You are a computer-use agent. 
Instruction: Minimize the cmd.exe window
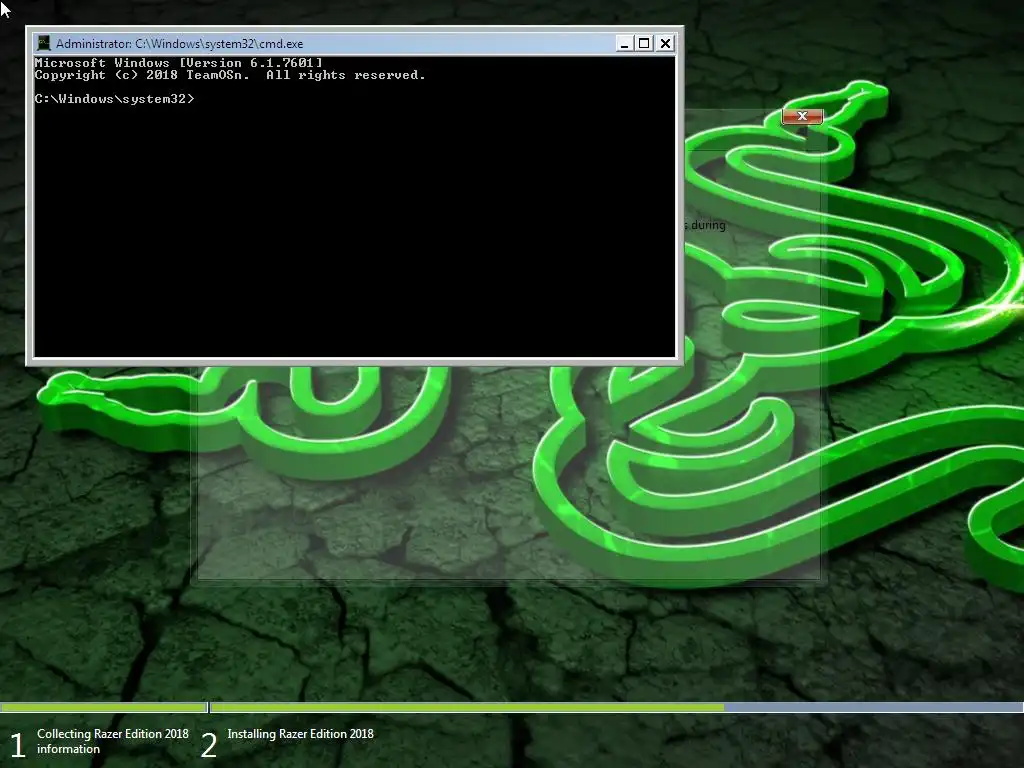pyautogui.click(x=624, y=43)
